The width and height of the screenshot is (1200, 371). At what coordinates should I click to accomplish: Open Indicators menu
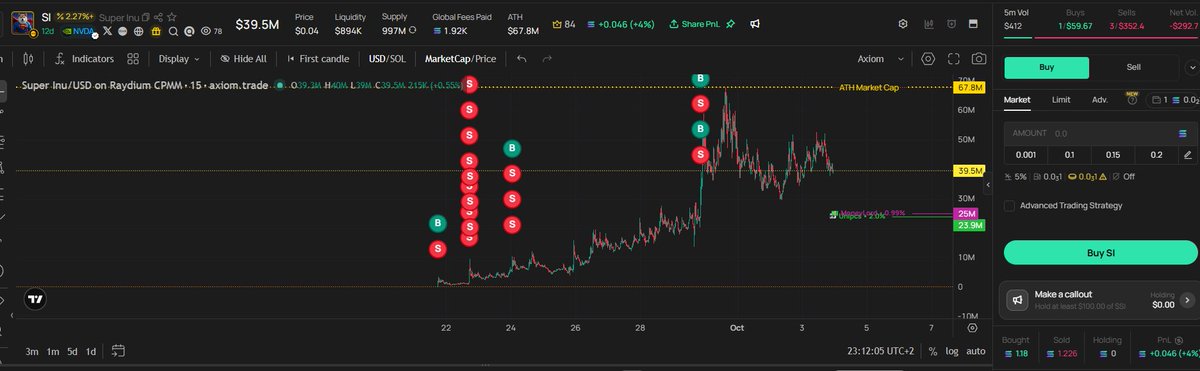84,59
